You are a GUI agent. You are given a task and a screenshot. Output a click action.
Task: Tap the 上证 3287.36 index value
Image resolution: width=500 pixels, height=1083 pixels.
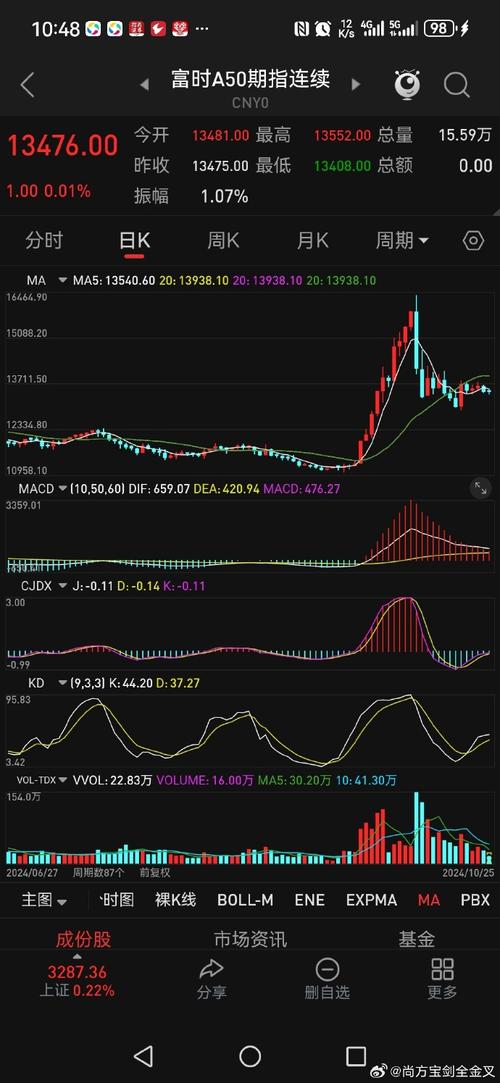pos(77,972)
